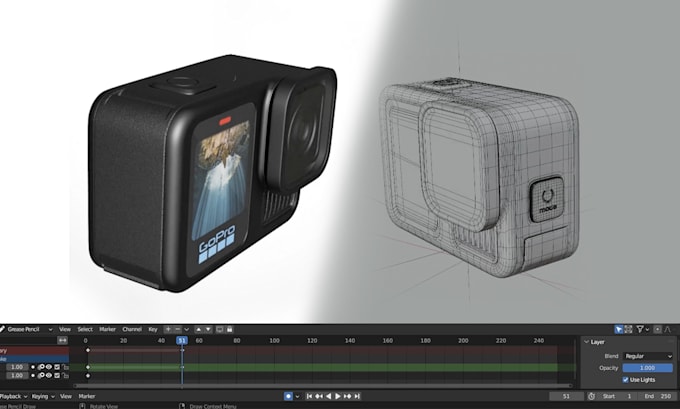Select the keyframe diamond on the green row
680x409 pixels.
(x=88, y=367)
